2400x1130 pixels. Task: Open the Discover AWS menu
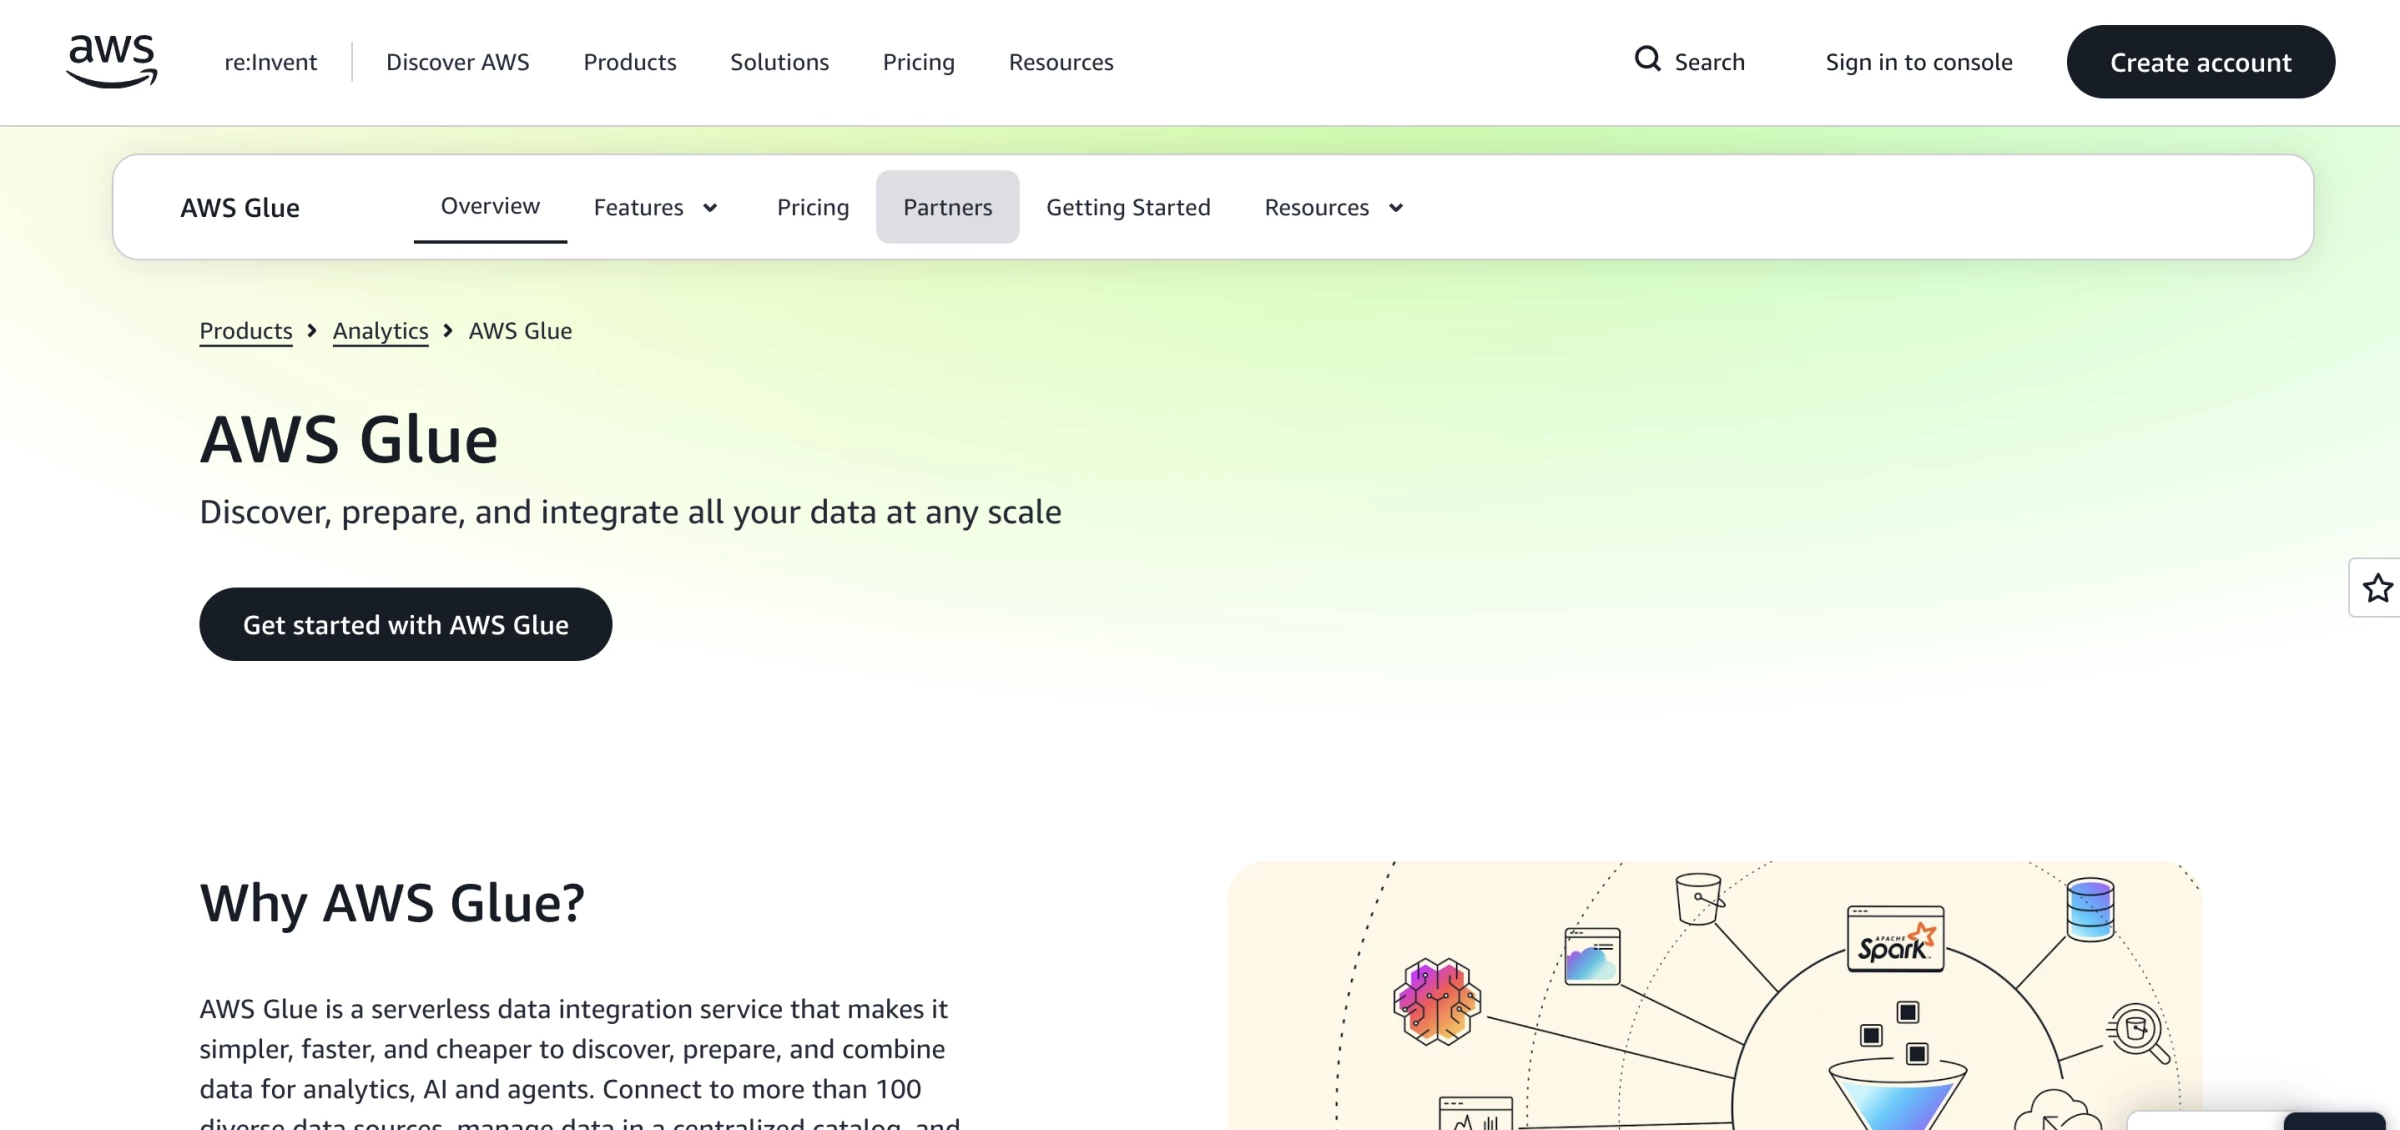click(x=458, y=62)
